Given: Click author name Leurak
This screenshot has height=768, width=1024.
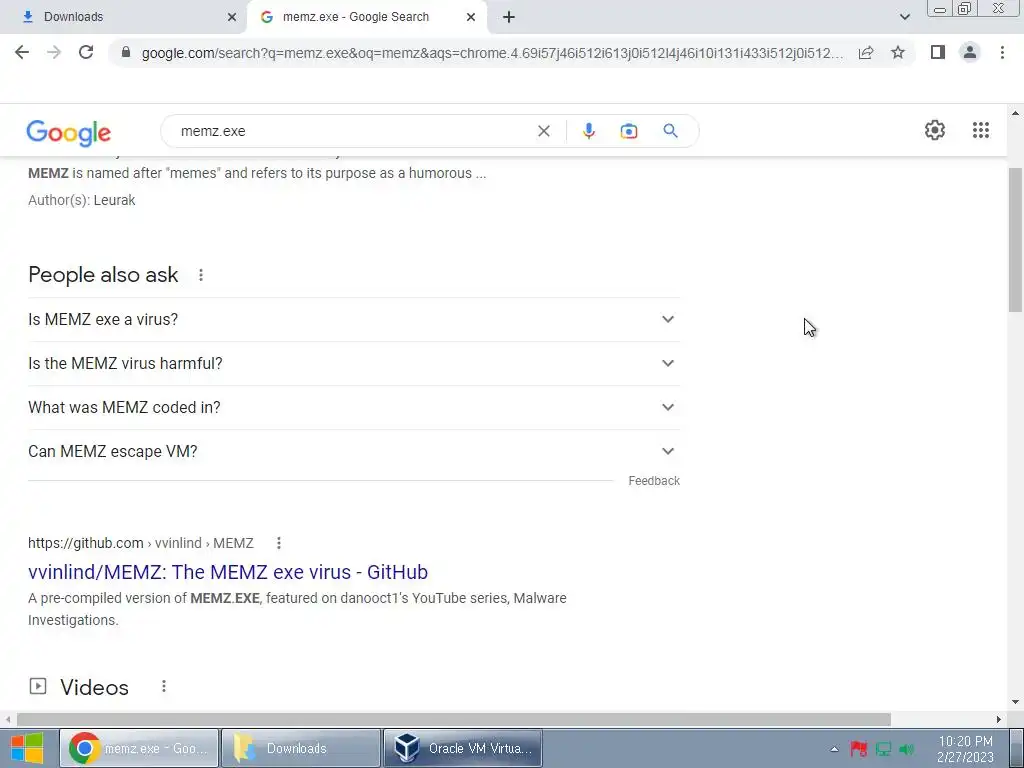Looking at the screenshot, I should pyautogui.click(x=114, y=200).
